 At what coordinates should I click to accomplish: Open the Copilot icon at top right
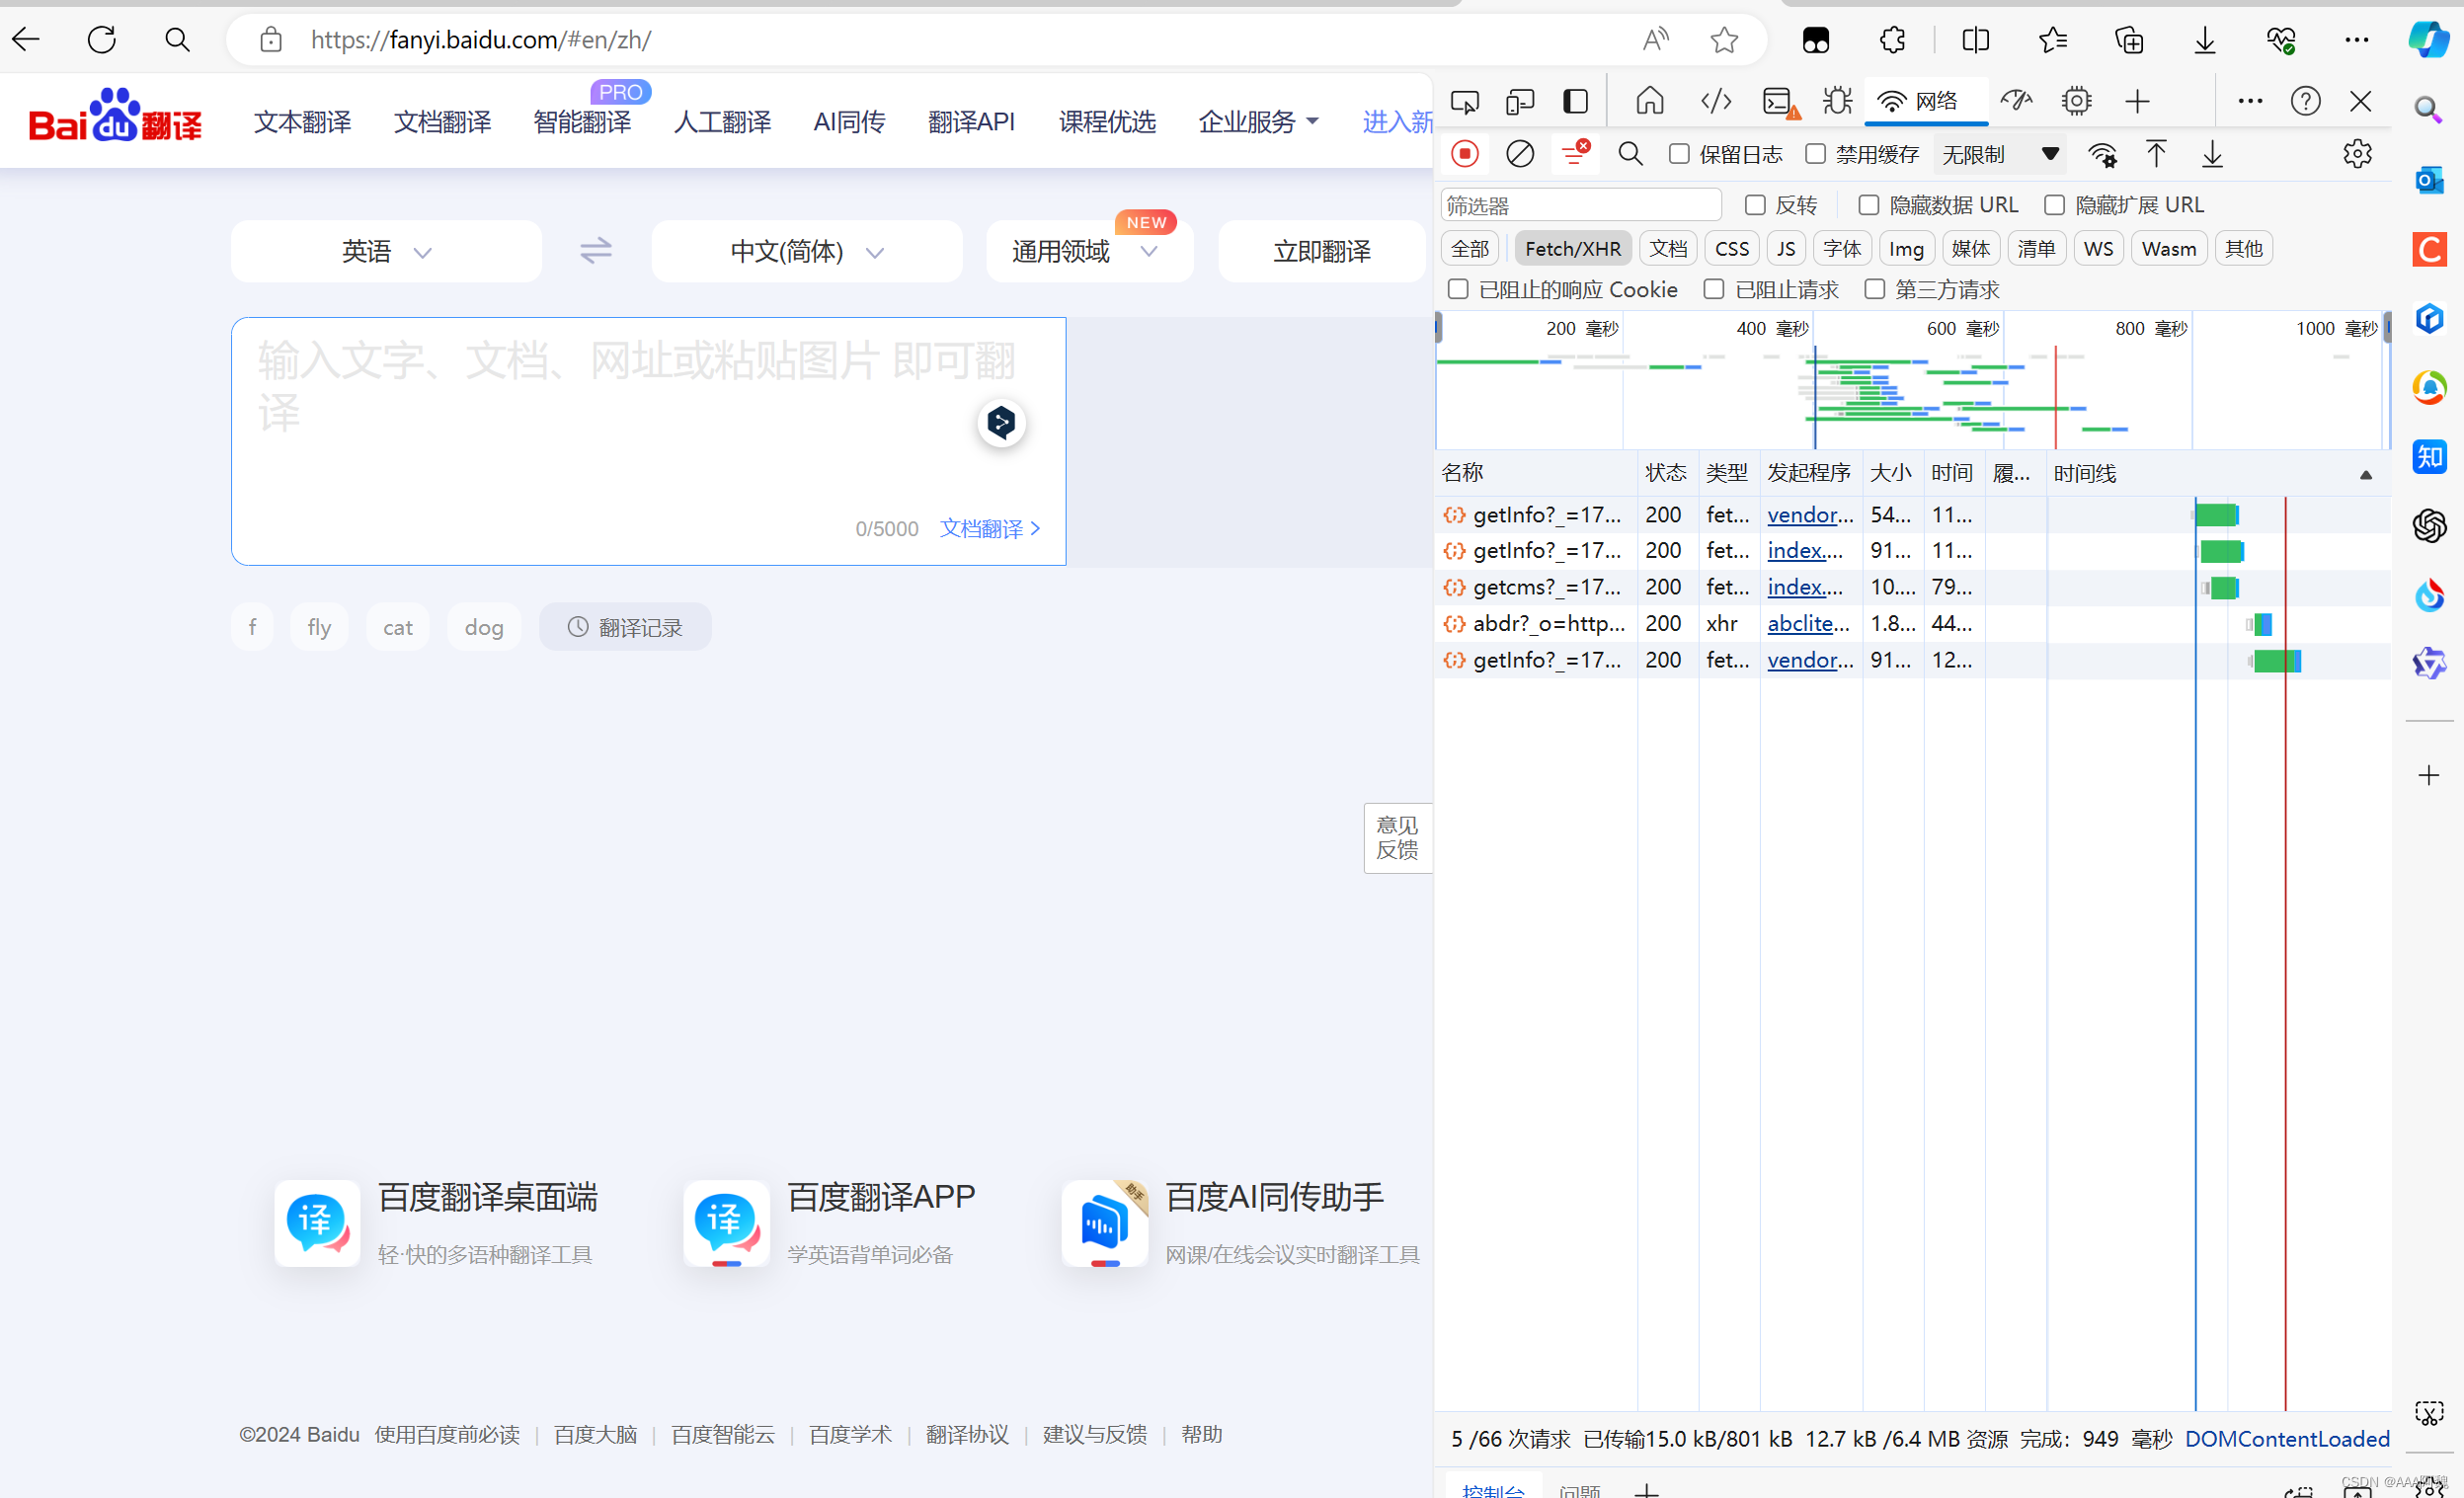[2428, 39]
